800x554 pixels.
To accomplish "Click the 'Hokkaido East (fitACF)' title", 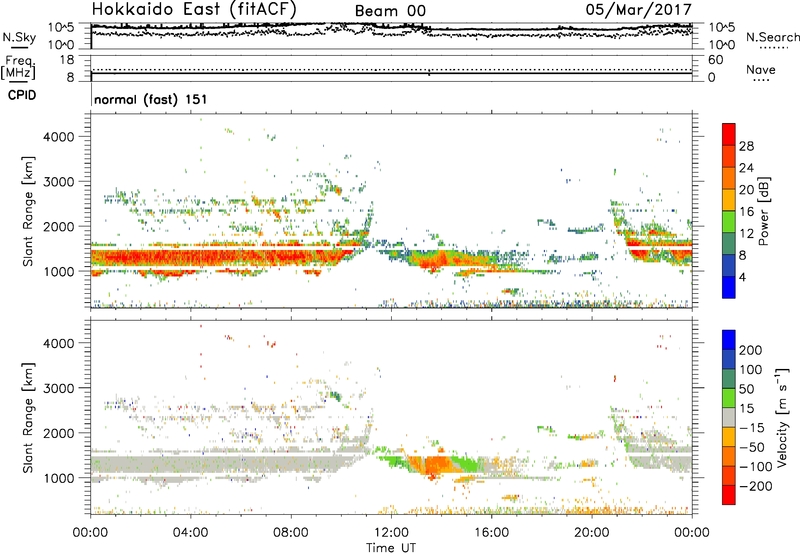I will [x=194, y=9].
